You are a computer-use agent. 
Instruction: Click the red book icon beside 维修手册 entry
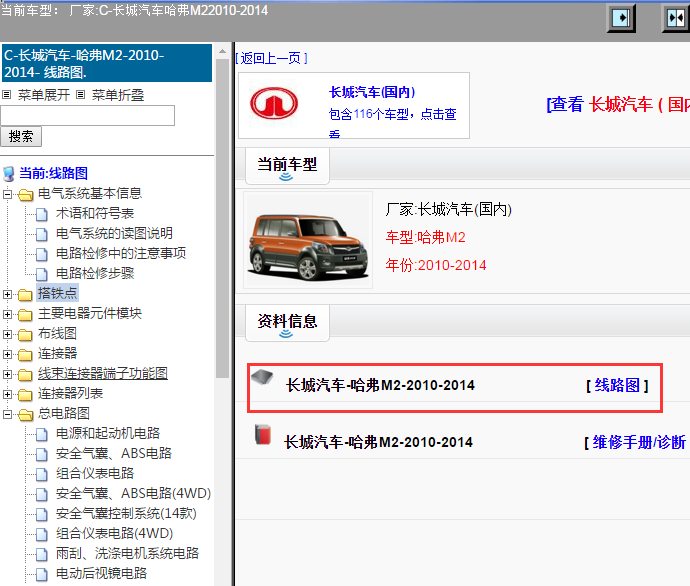(x=263, y=435)
